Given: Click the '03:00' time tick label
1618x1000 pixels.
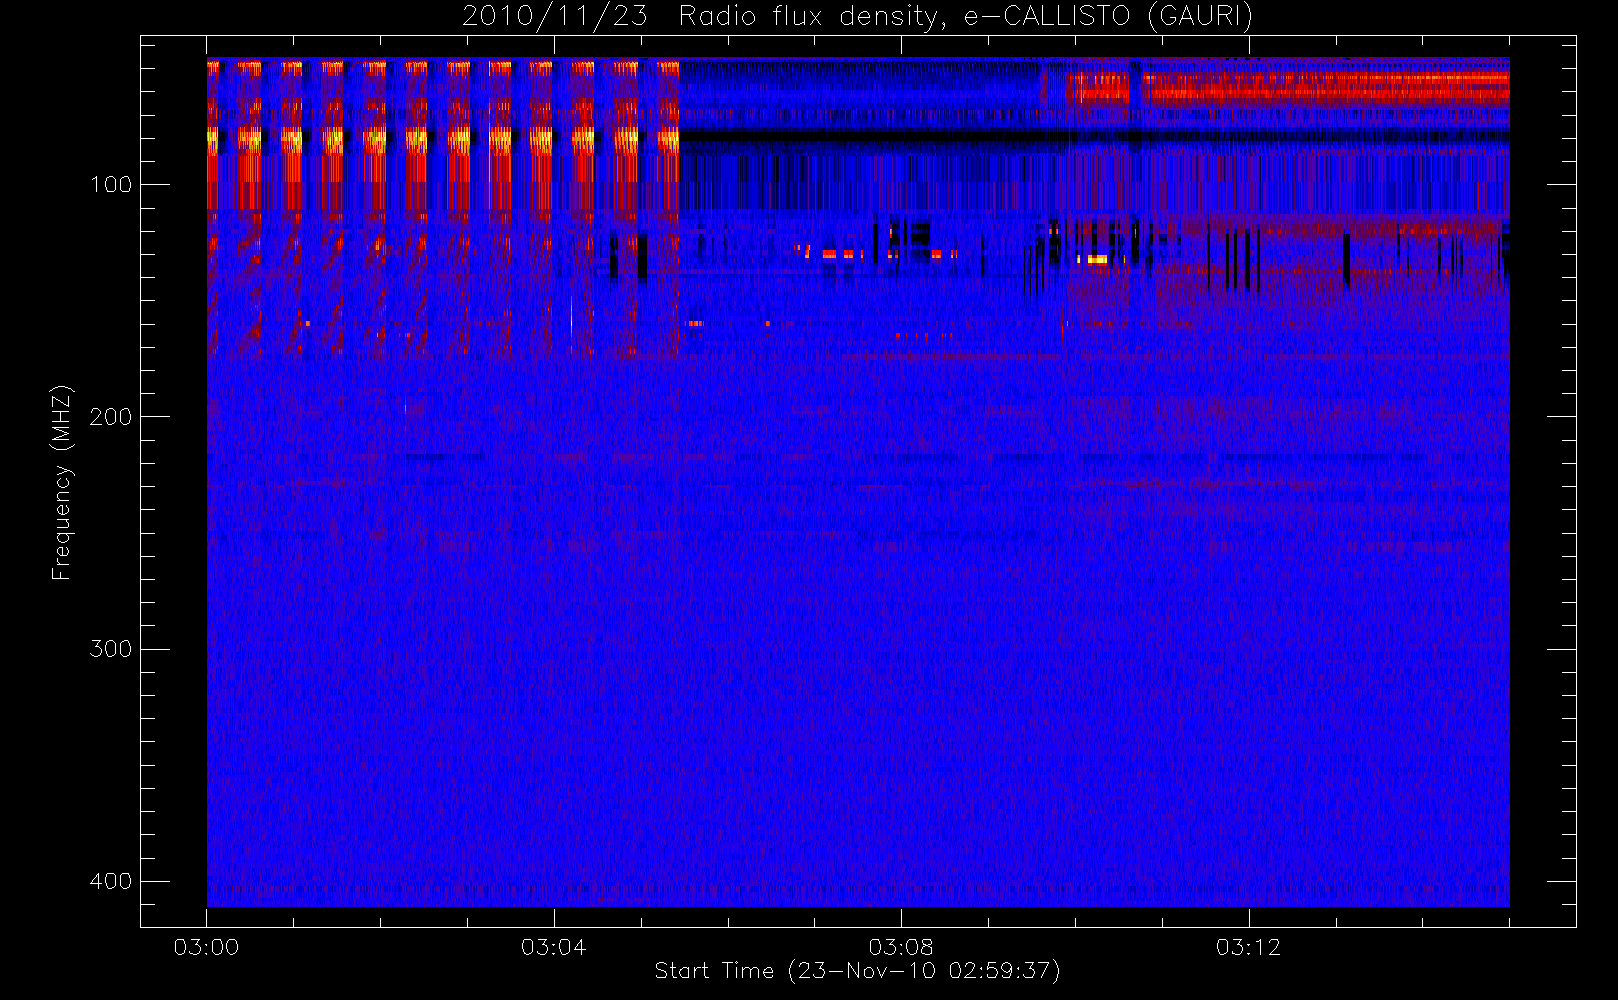Looking at the screenshot, I should (x=206, y=947).
